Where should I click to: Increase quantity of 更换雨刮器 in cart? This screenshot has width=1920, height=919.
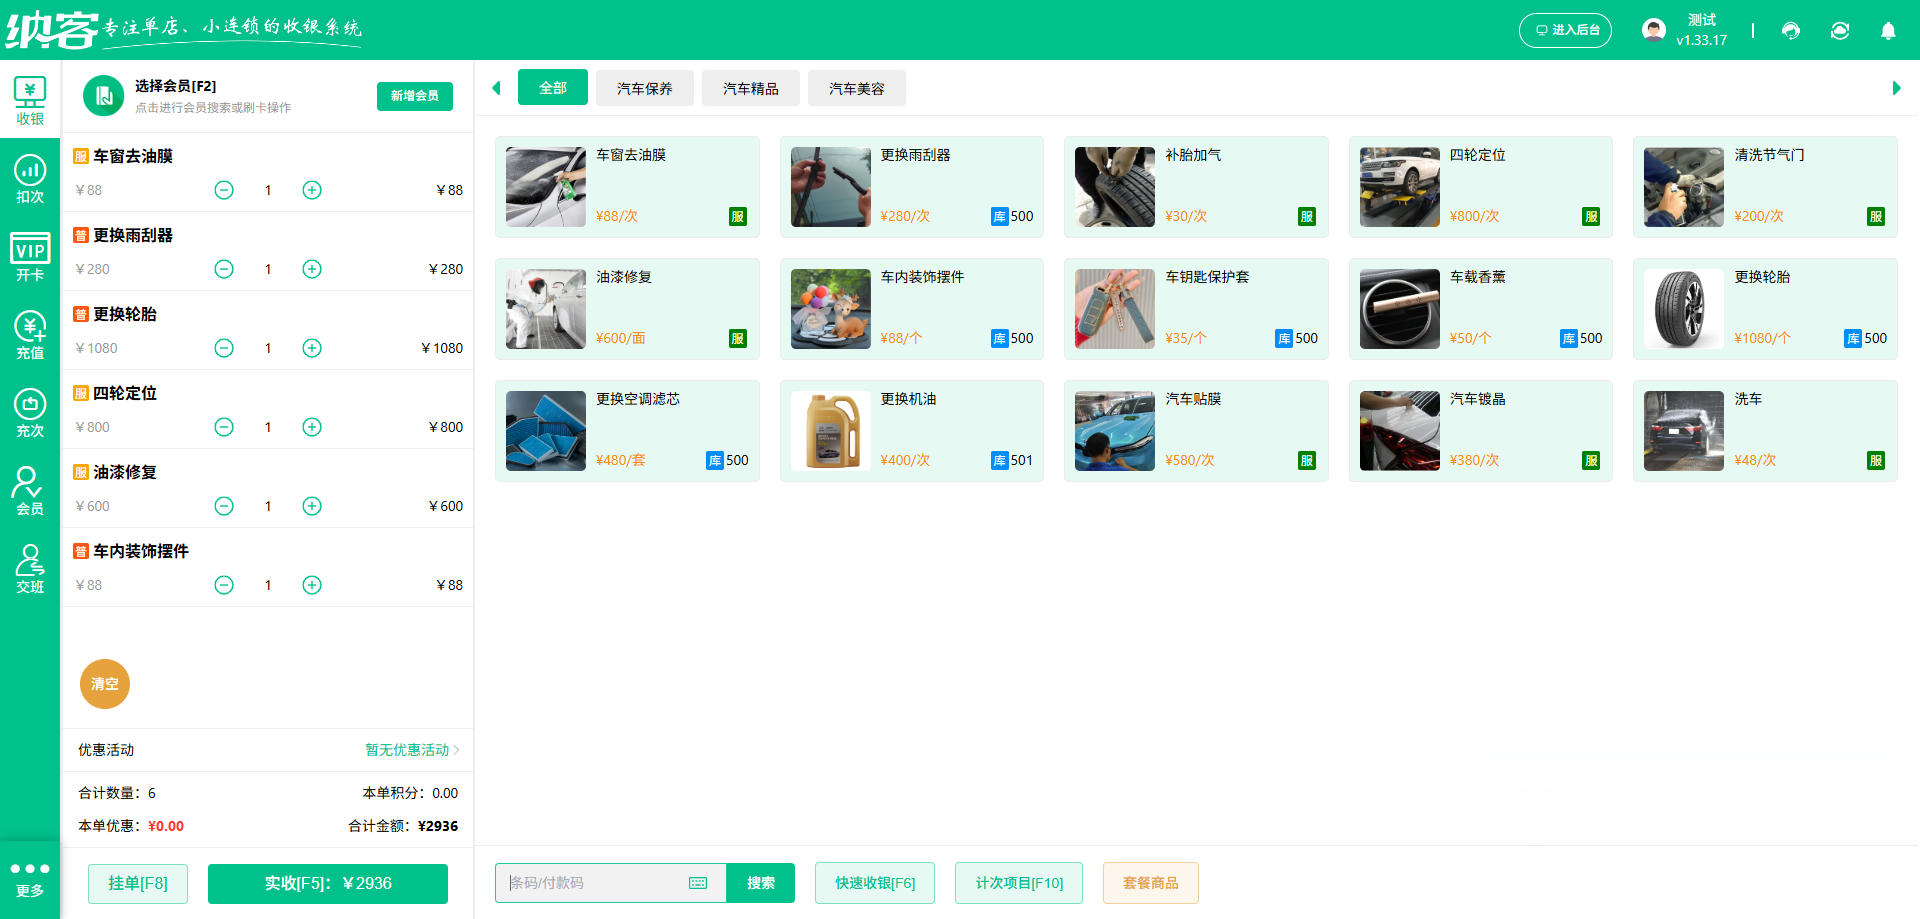tap(311, 269)
